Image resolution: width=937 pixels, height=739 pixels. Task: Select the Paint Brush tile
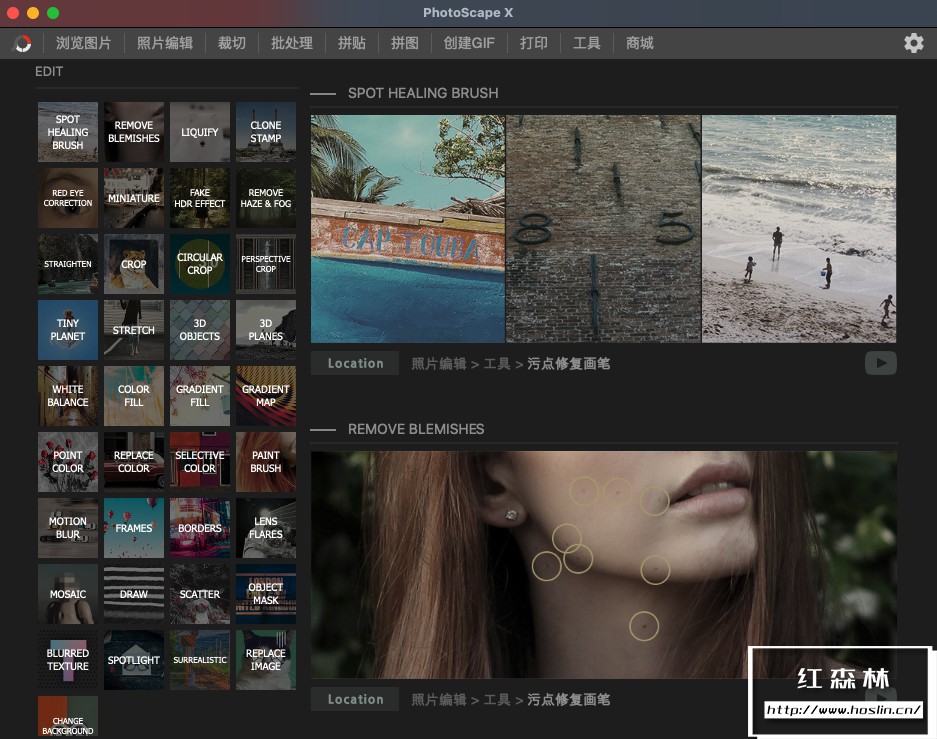pyautogui.click(x=266, y=462)
